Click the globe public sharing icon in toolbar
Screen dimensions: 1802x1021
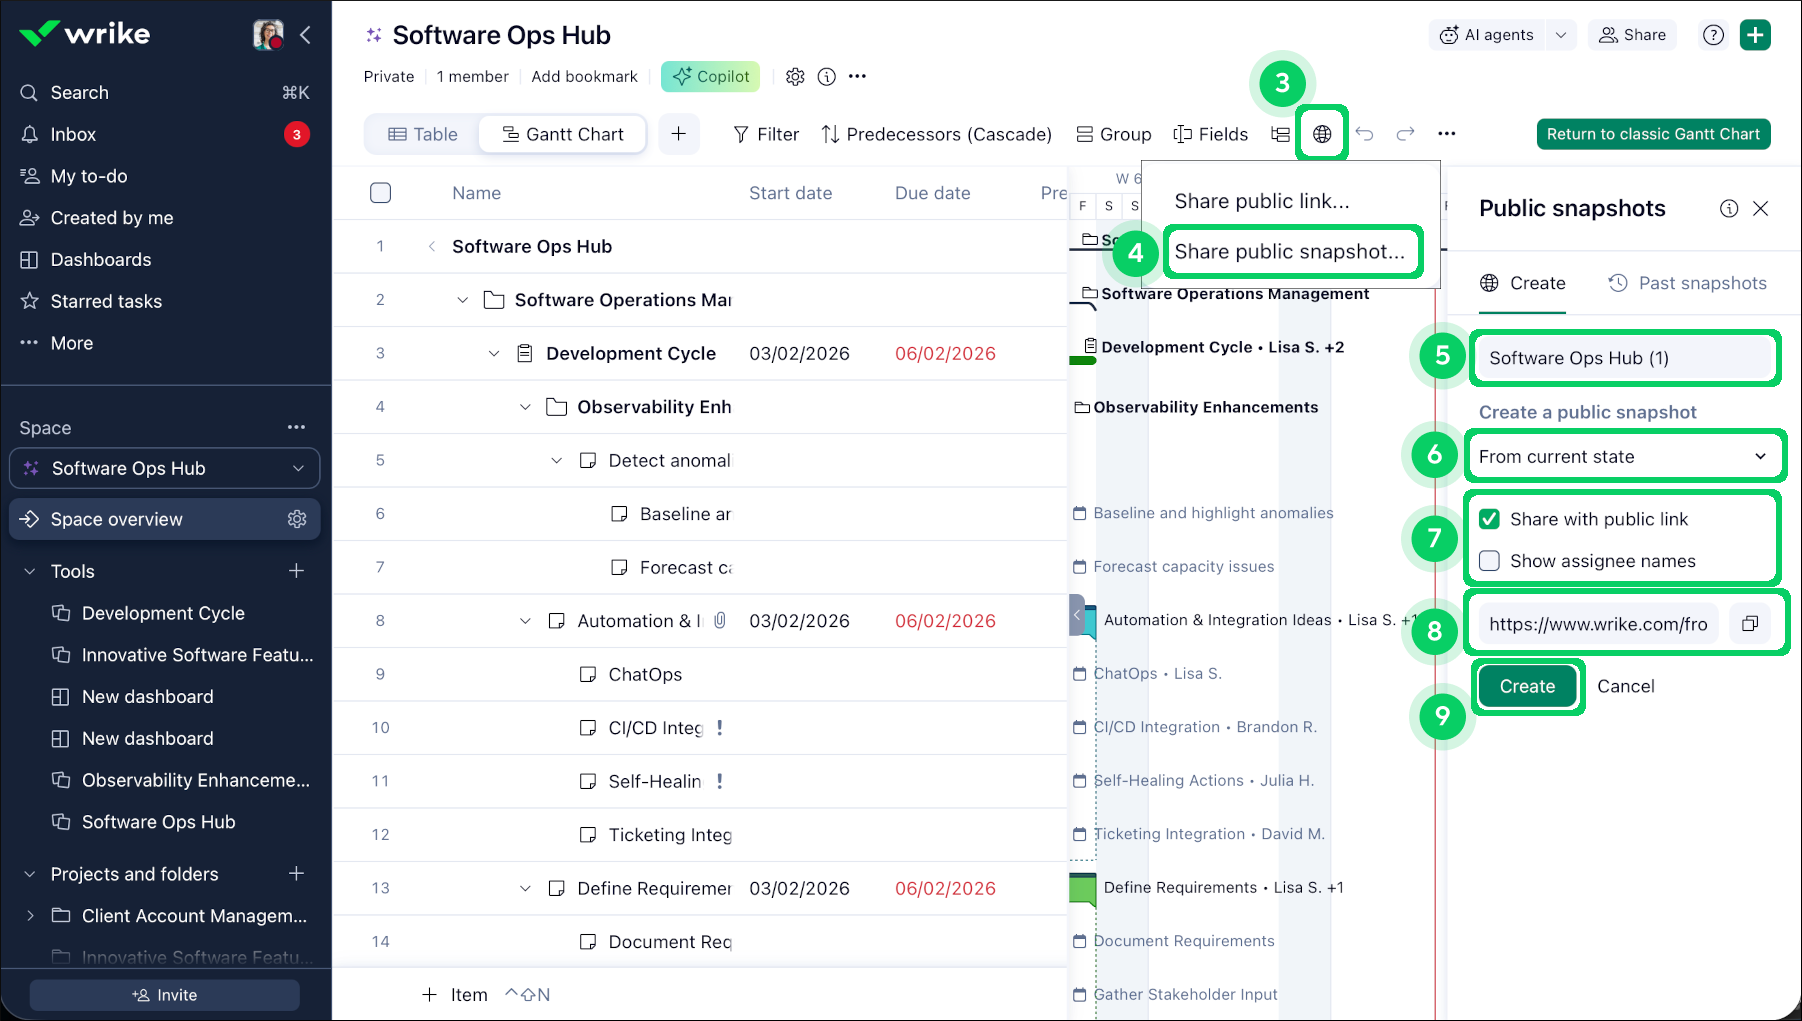[1321, 134]
